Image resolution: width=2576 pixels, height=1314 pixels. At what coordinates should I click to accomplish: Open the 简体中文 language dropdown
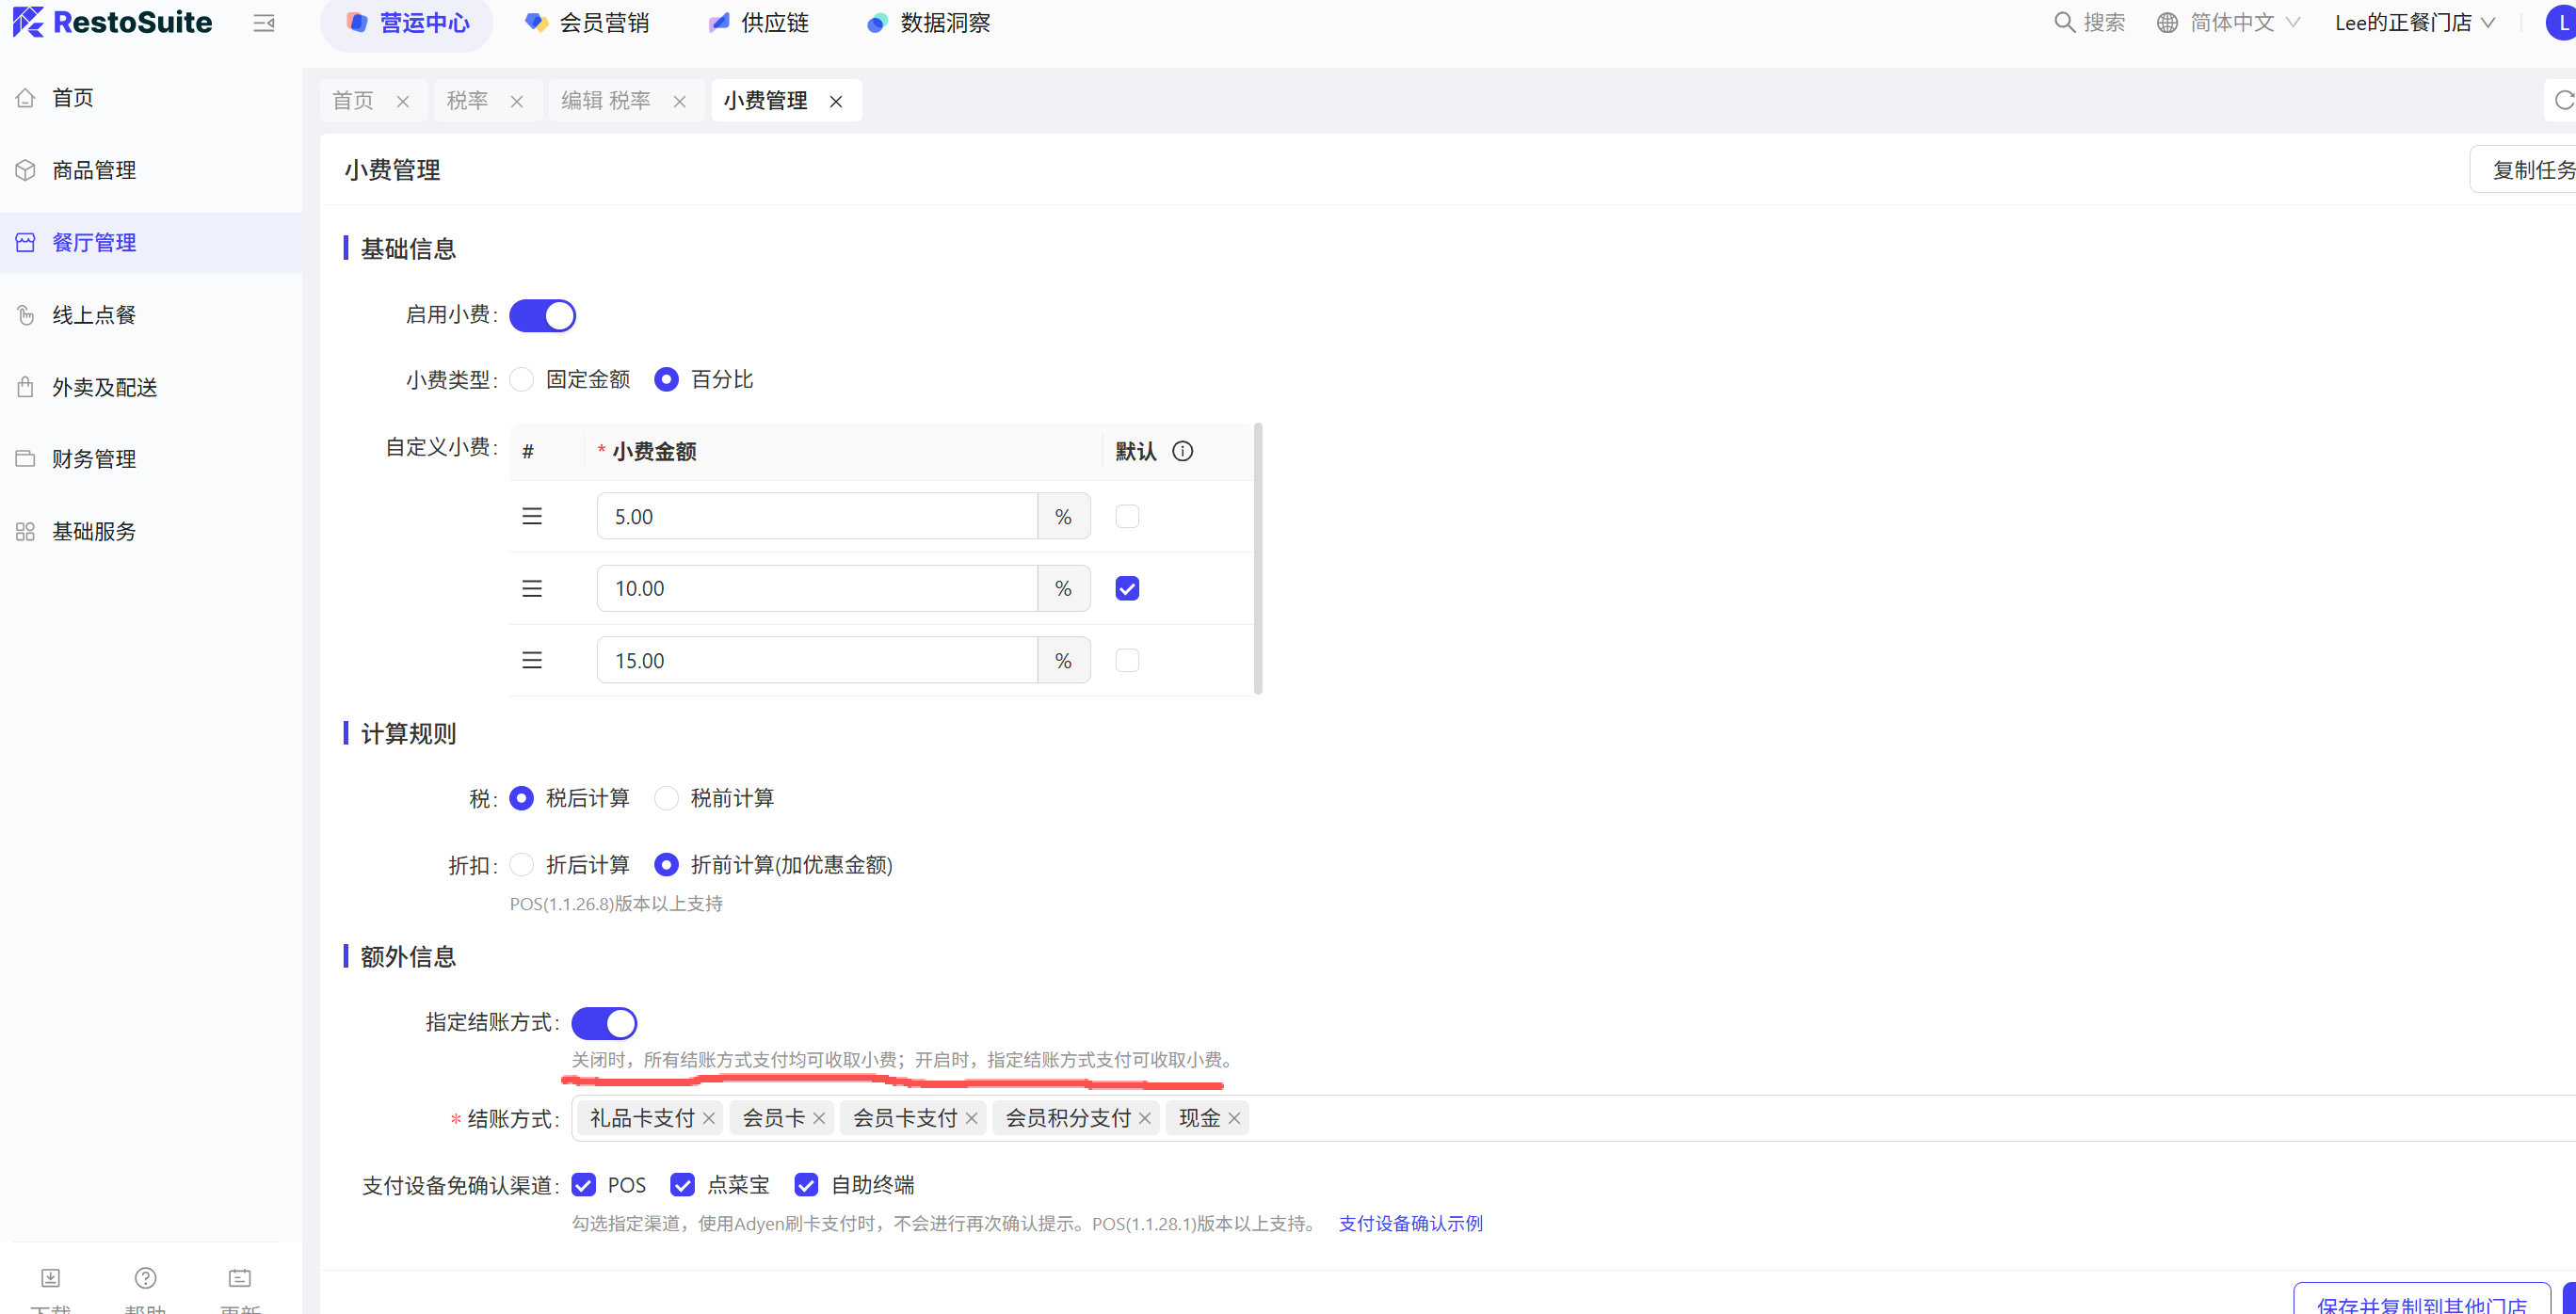[2230, 22]
